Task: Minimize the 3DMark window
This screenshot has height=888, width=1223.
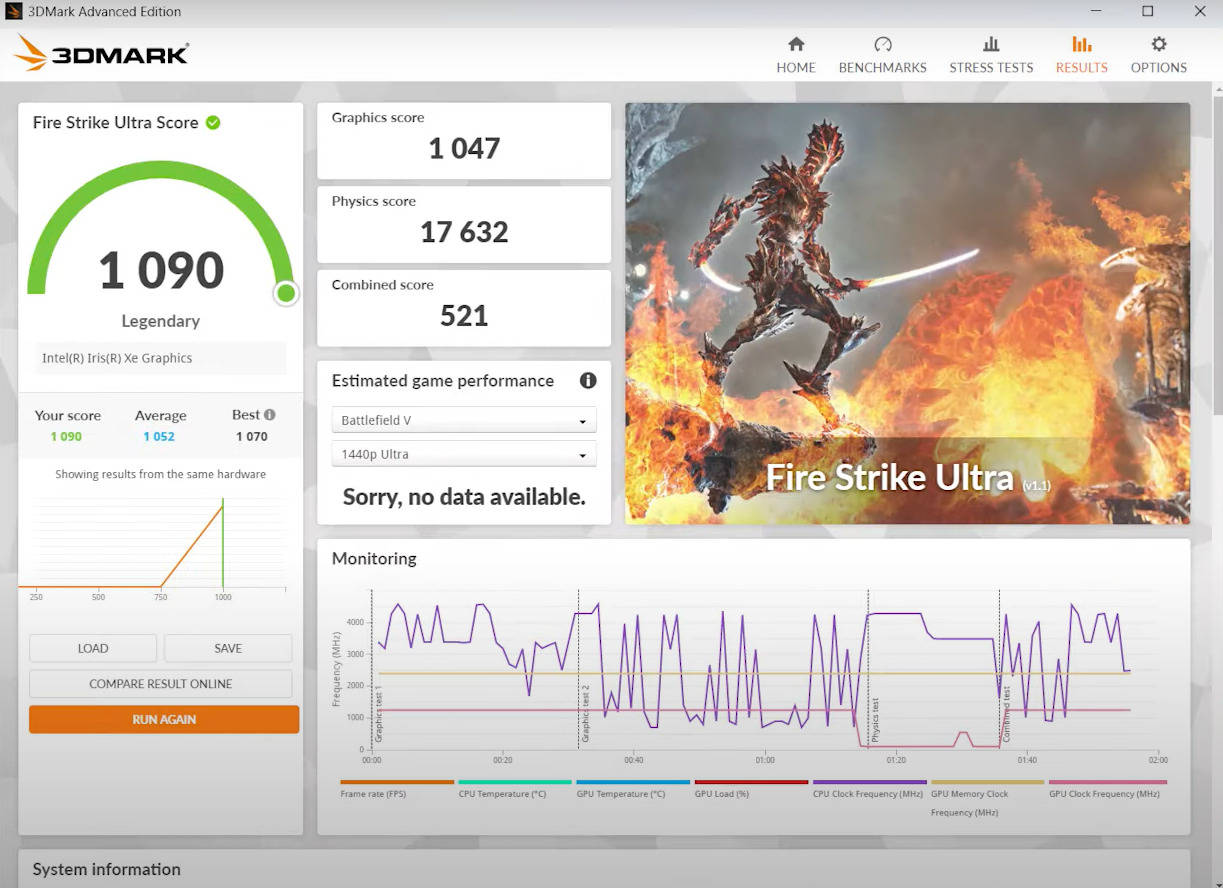Action: point(1096,11)
